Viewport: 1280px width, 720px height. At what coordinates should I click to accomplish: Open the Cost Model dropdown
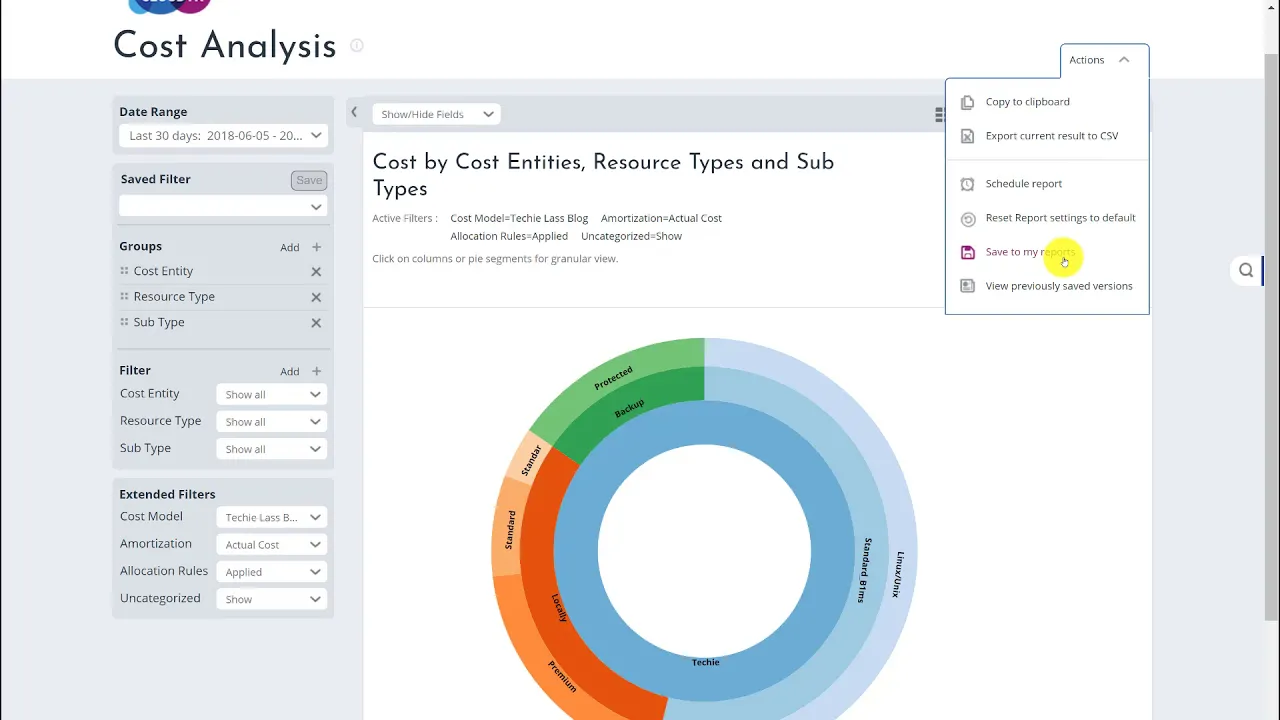click(272, 517)
